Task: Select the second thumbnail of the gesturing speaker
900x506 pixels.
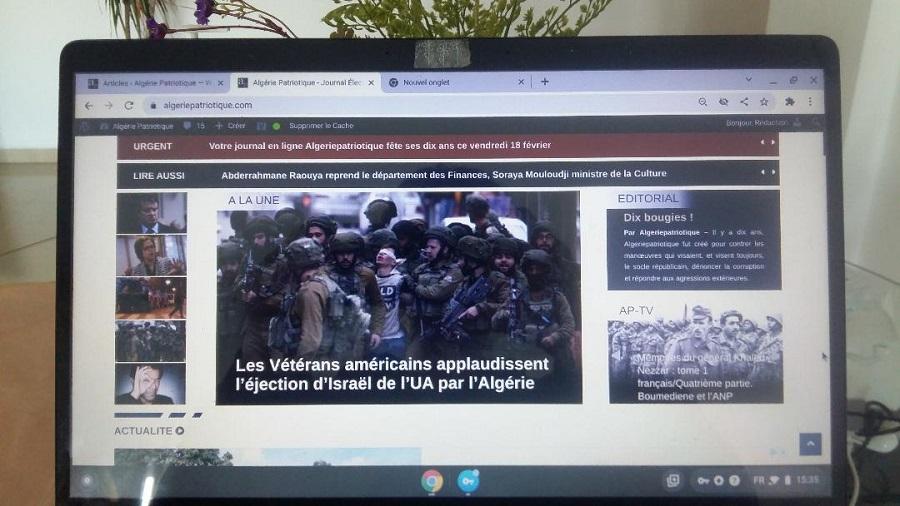Action: pyautogui.click(x=151, y=256)
